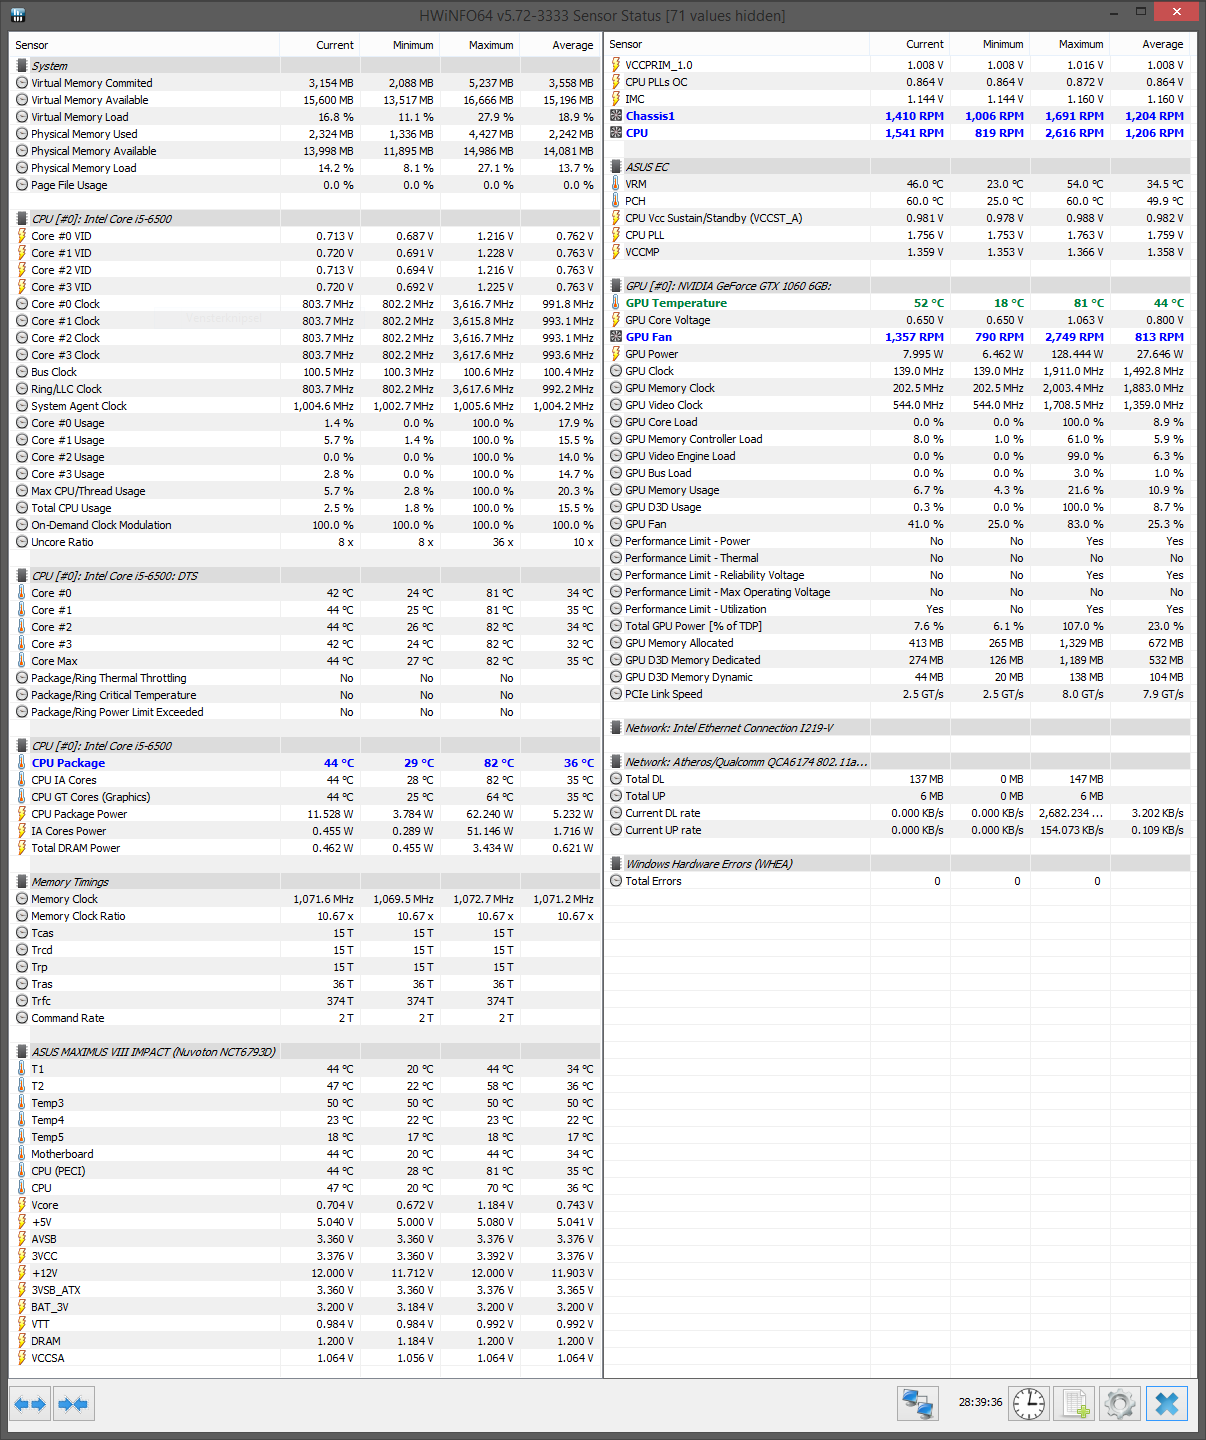The image size is (1206, 1440).
Task: Click the chip icon beside Memory Timings header
Action: coord(22,882)
